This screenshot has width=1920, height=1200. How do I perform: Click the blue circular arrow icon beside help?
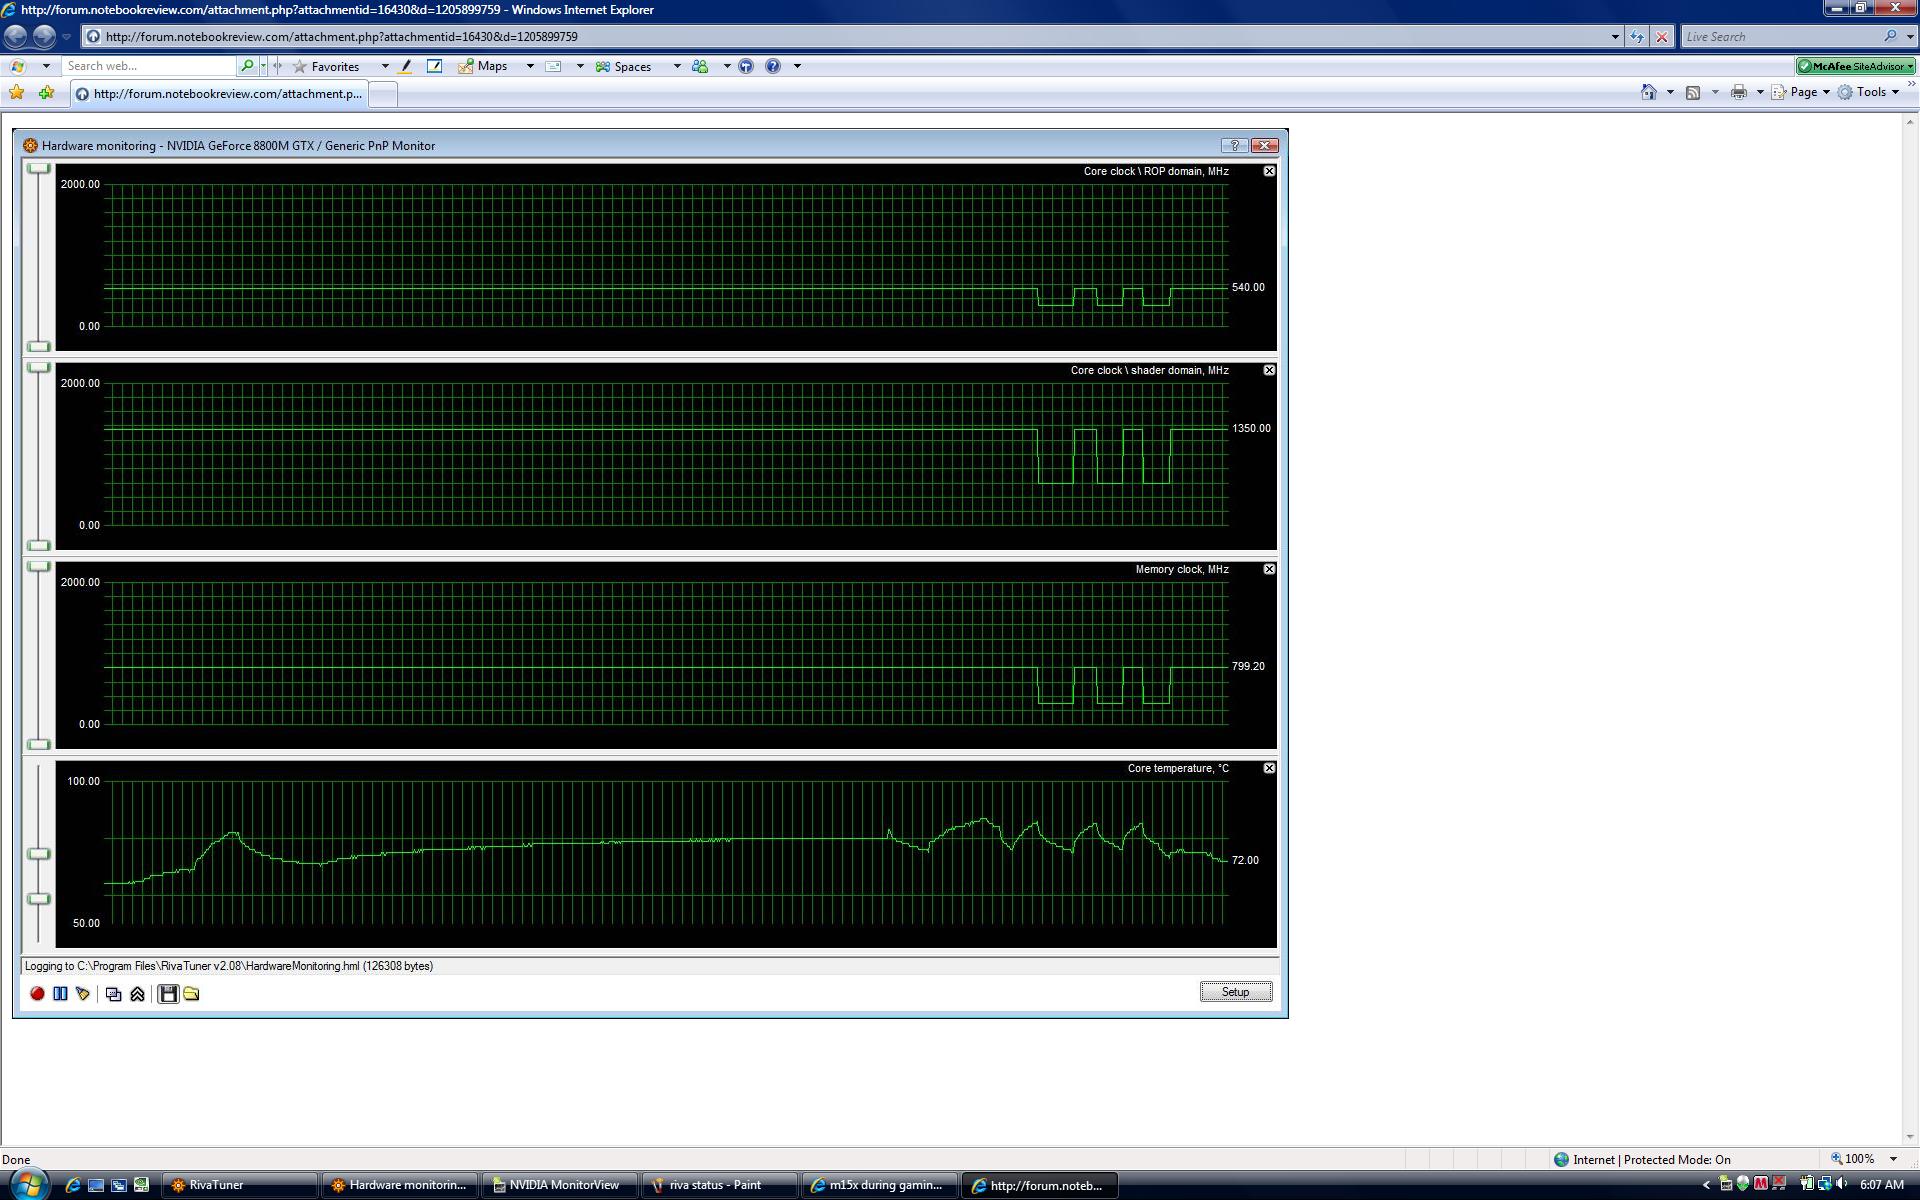(746, 66)
